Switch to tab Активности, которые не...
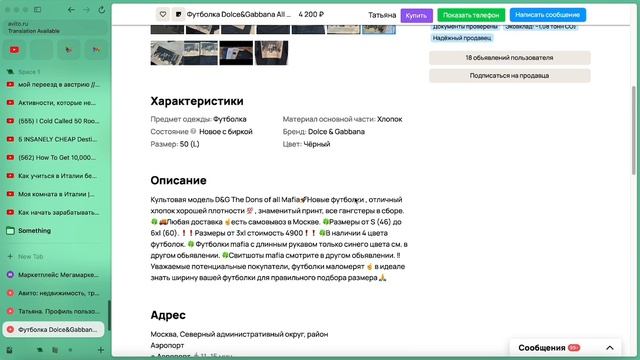Screen dimensions: 640x360 click(x=54, y=103)
